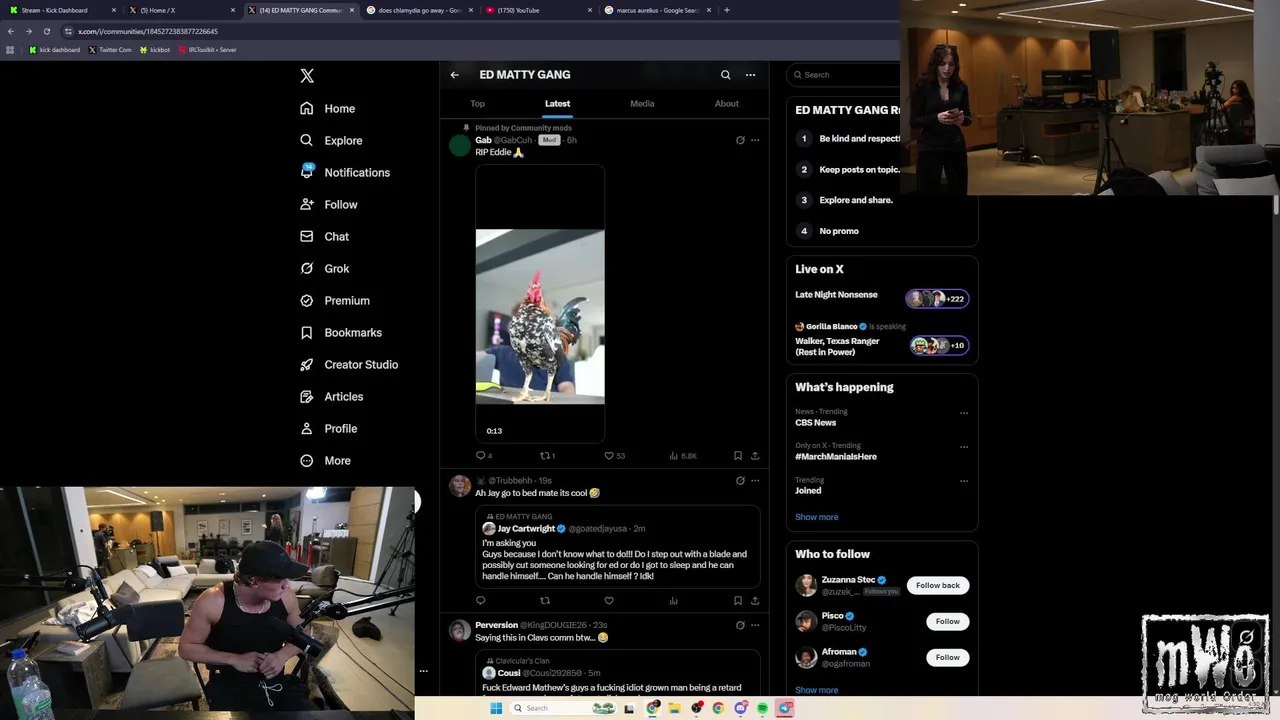
Task: Click the X search input field
Action: click(845, 75)
